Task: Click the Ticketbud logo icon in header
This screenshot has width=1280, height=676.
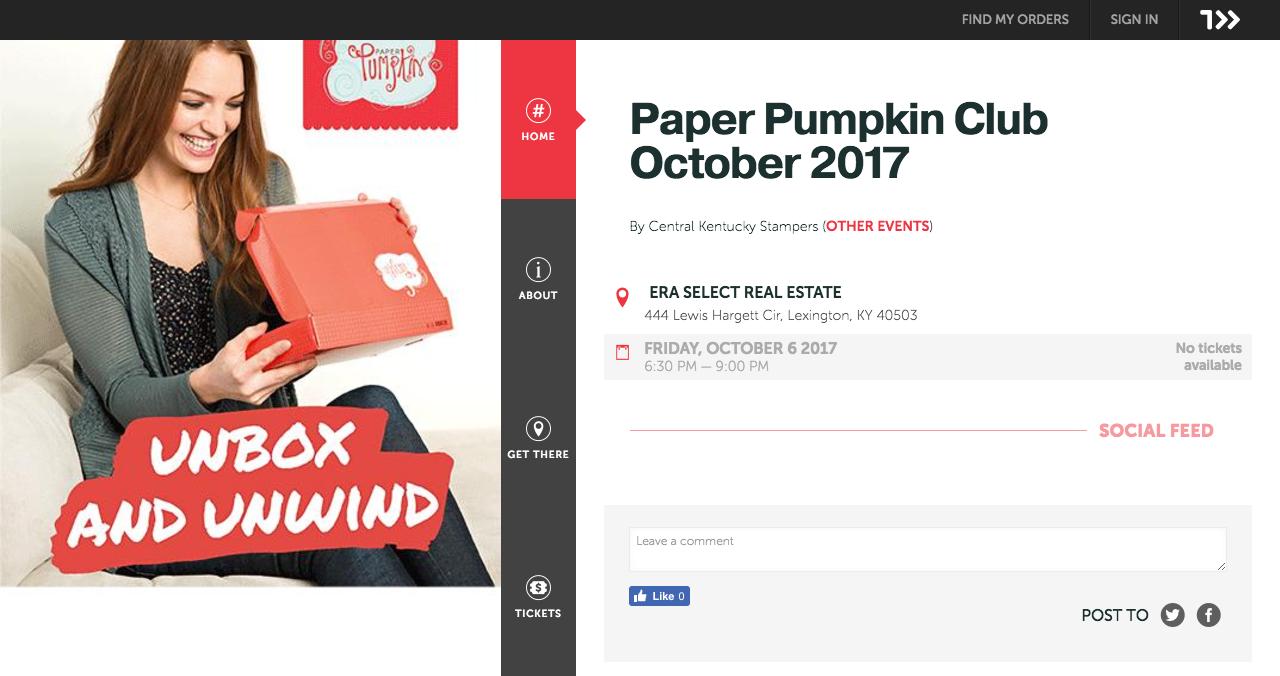Action: click(x=1220, y=19)
